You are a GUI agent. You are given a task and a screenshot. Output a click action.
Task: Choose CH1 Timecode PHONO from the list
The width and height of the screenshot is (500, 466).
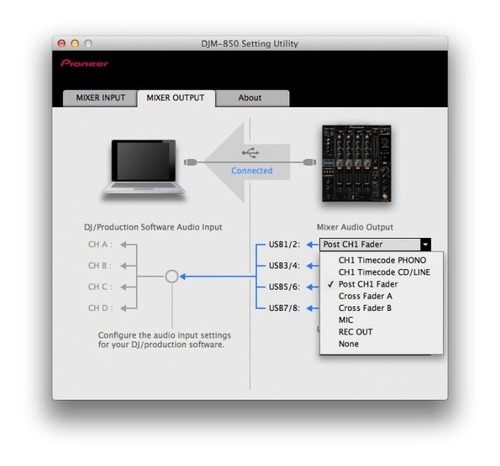point(382,260)
